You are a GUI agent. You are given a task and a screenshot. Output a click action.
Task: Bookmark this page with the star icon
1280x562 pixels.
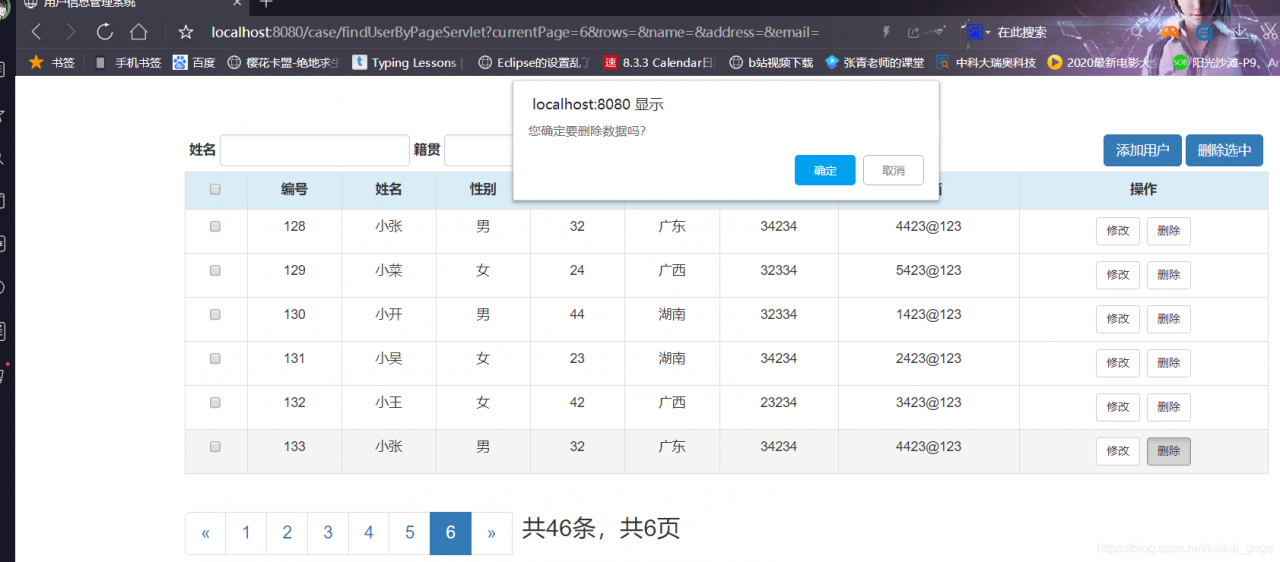[x=185, y=32]
